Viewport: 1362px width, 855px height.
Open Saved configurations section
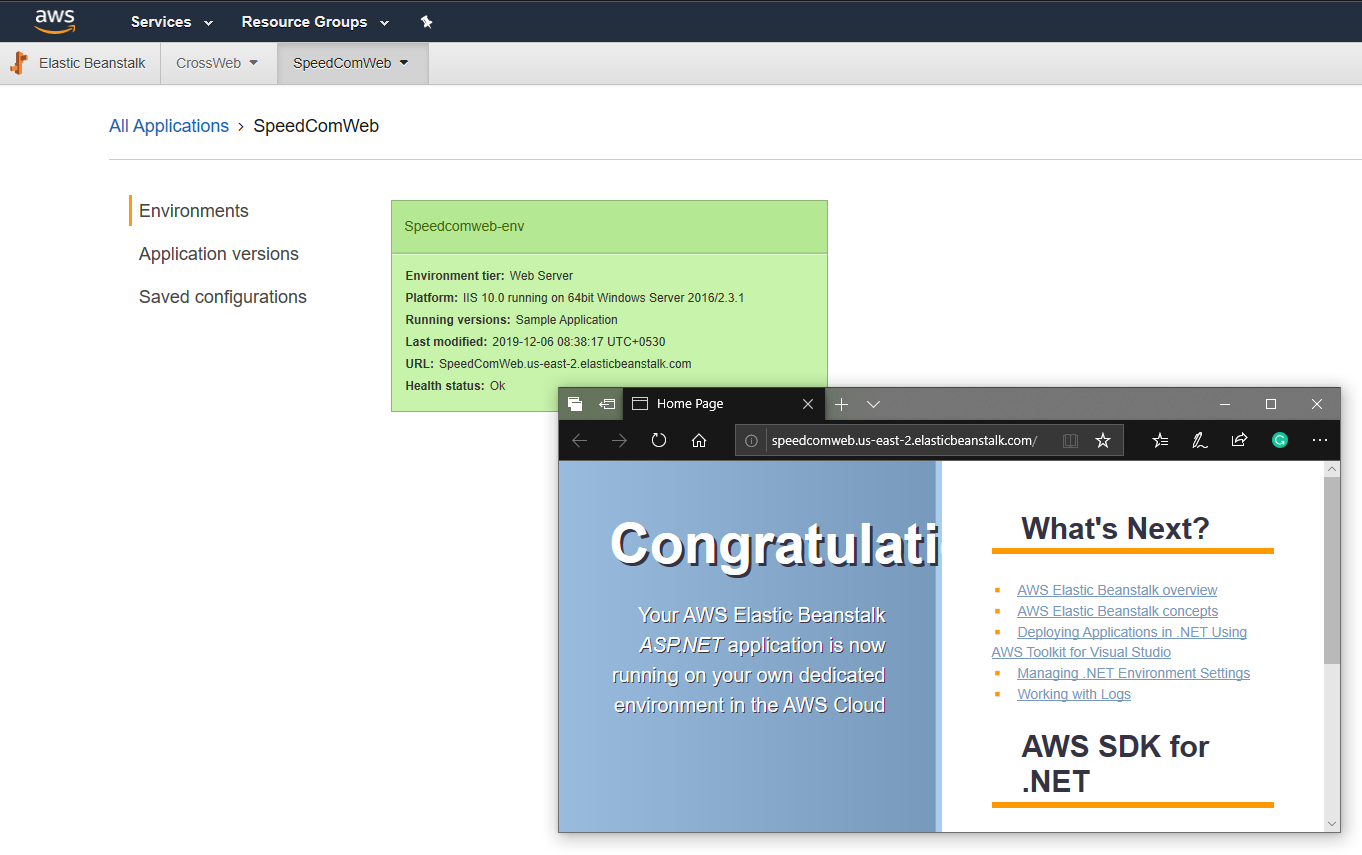(222, 297)
